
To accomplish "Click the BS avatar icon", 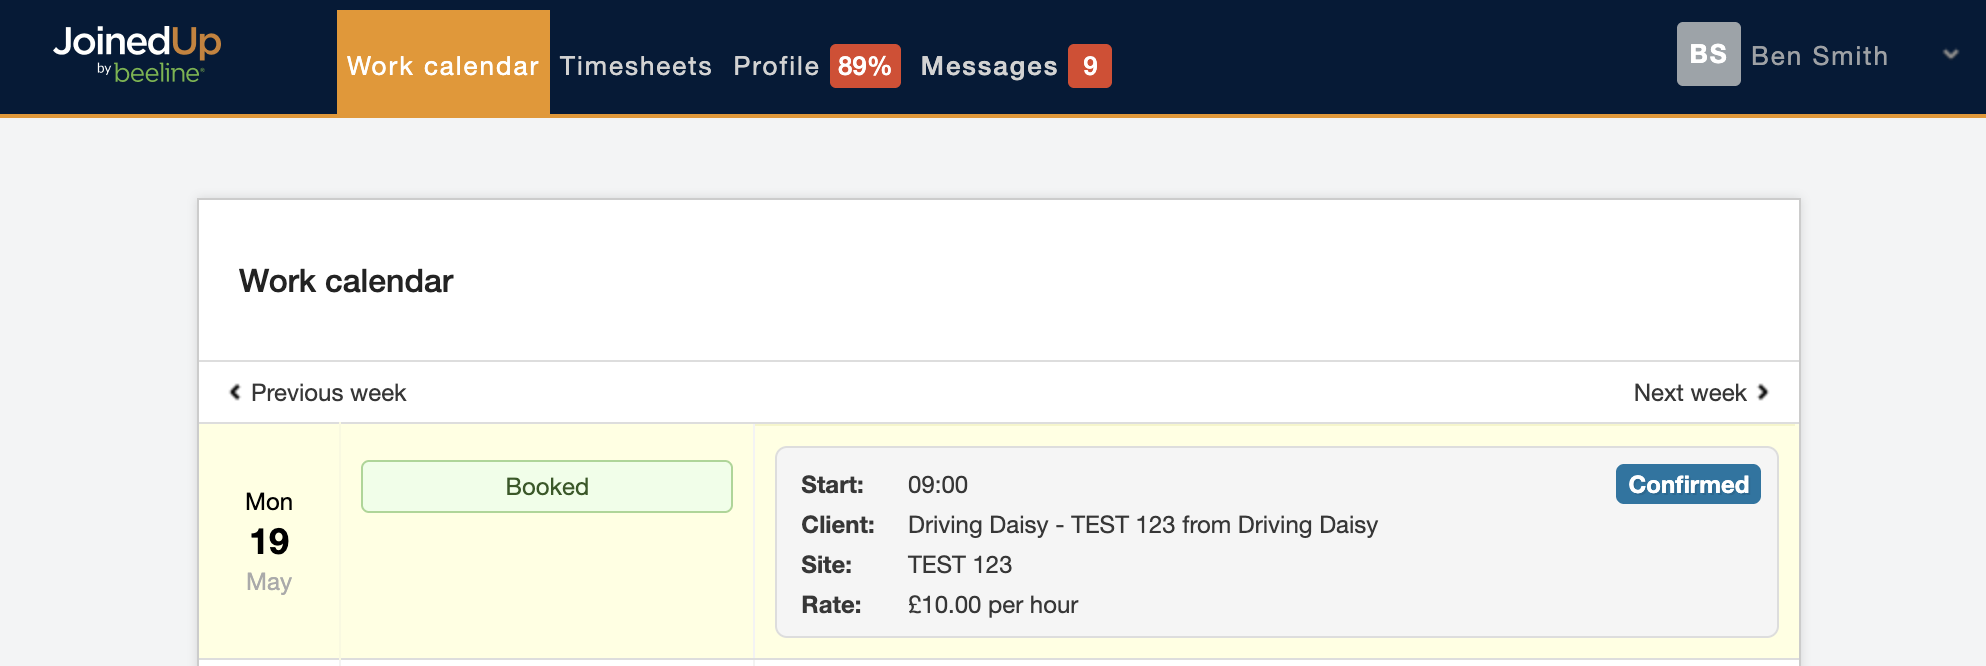I will 1708,54.
